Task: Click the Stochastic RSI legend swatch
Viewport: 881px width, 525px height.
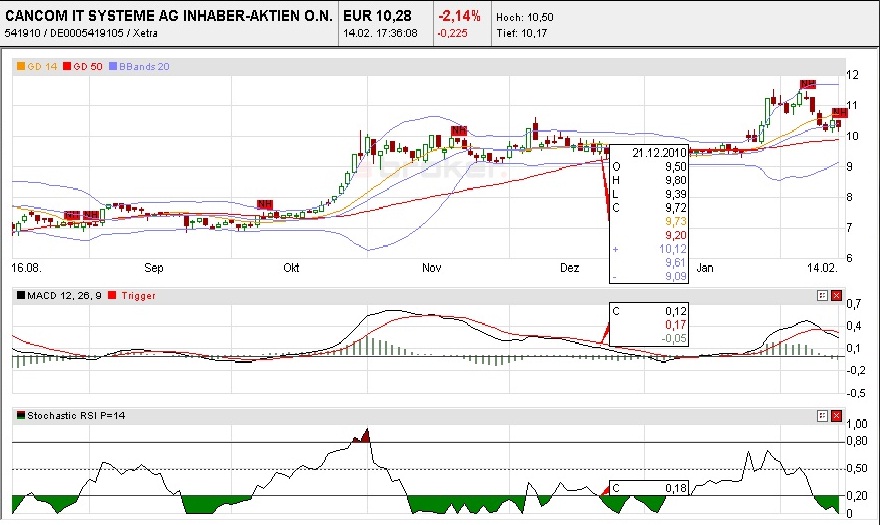Action: pyautogui.click(x=21, y=416)
